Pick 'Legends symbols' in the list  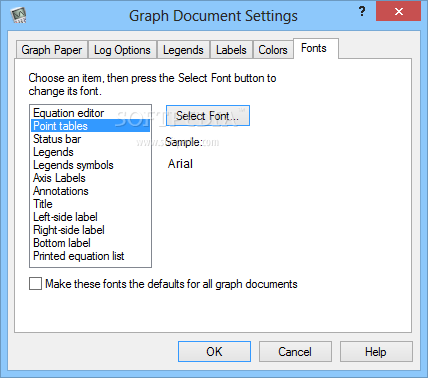click(x=90, y=165)
